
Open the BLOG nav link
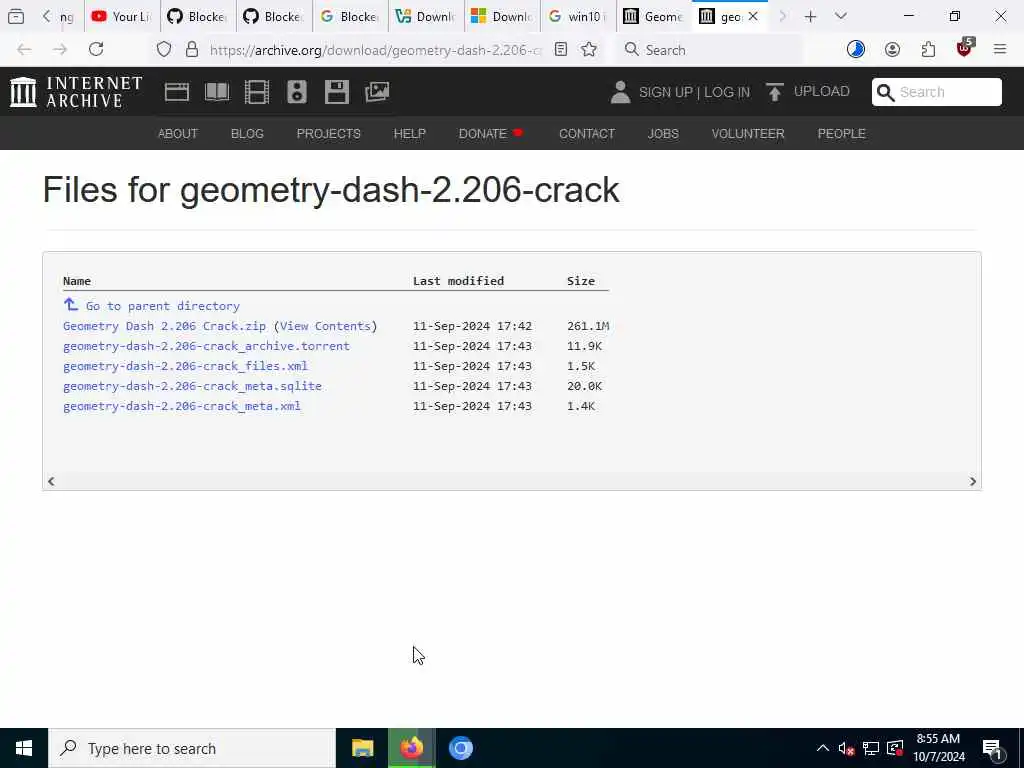pos(247,134)
